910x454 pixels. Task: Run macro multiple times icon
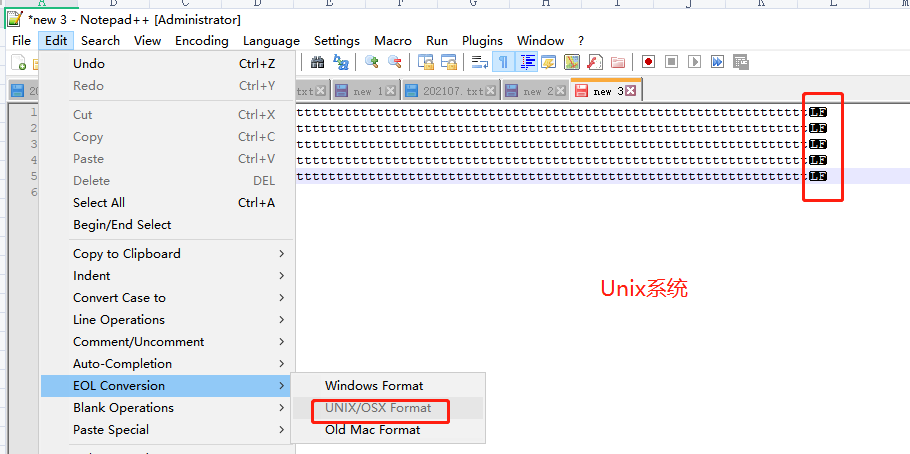pos(718,62)
